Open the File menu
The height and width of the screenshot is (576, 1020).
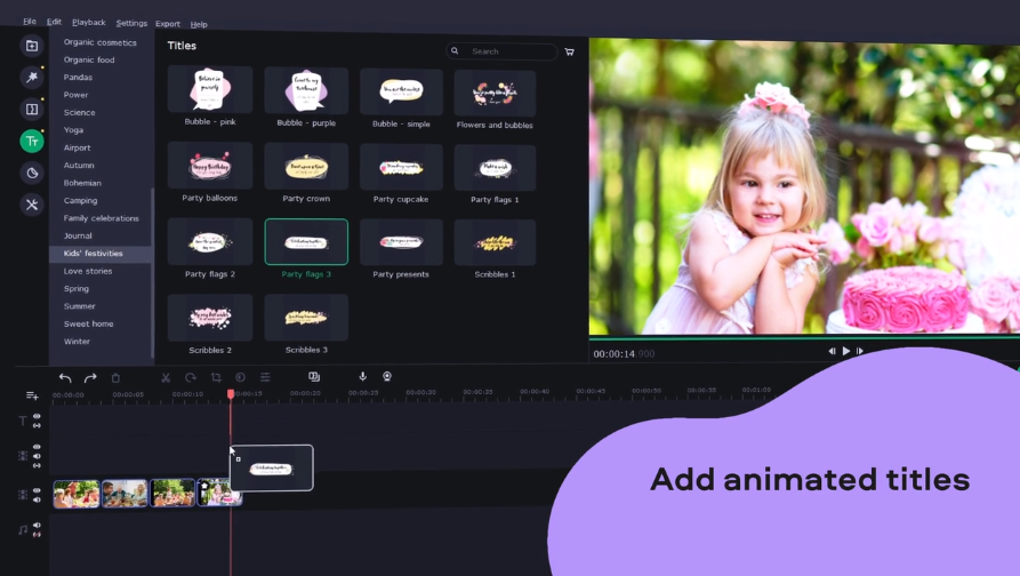point(29,21)
